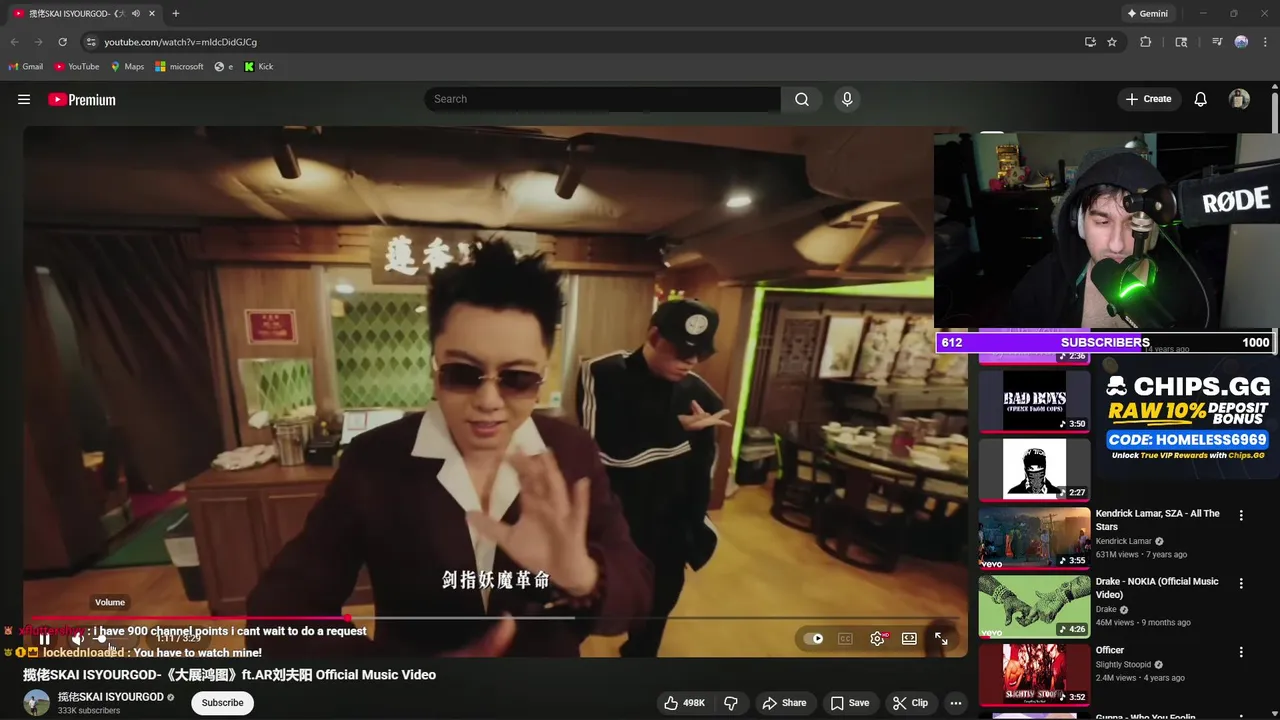
Task: Seek in the video progress bar
Action: 497,618
